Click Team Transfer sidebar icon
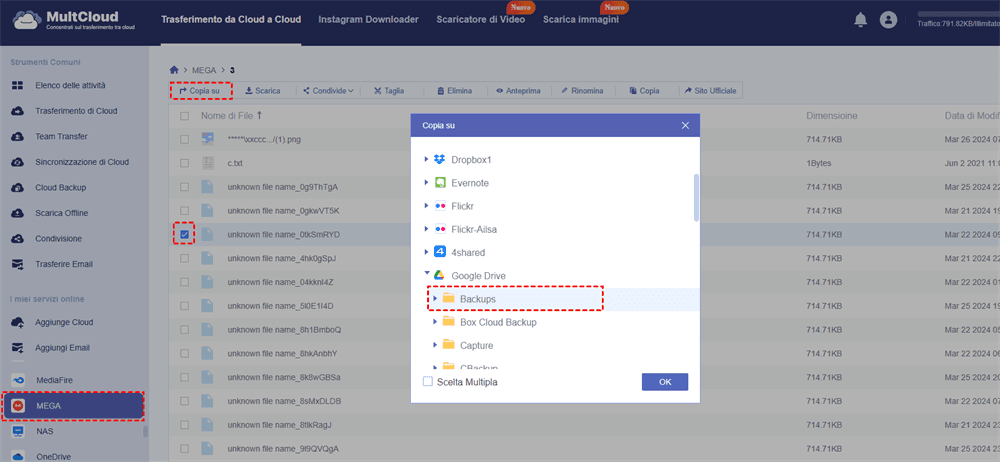This screenshot has height=462, width=1000. [x=18, y=137]
